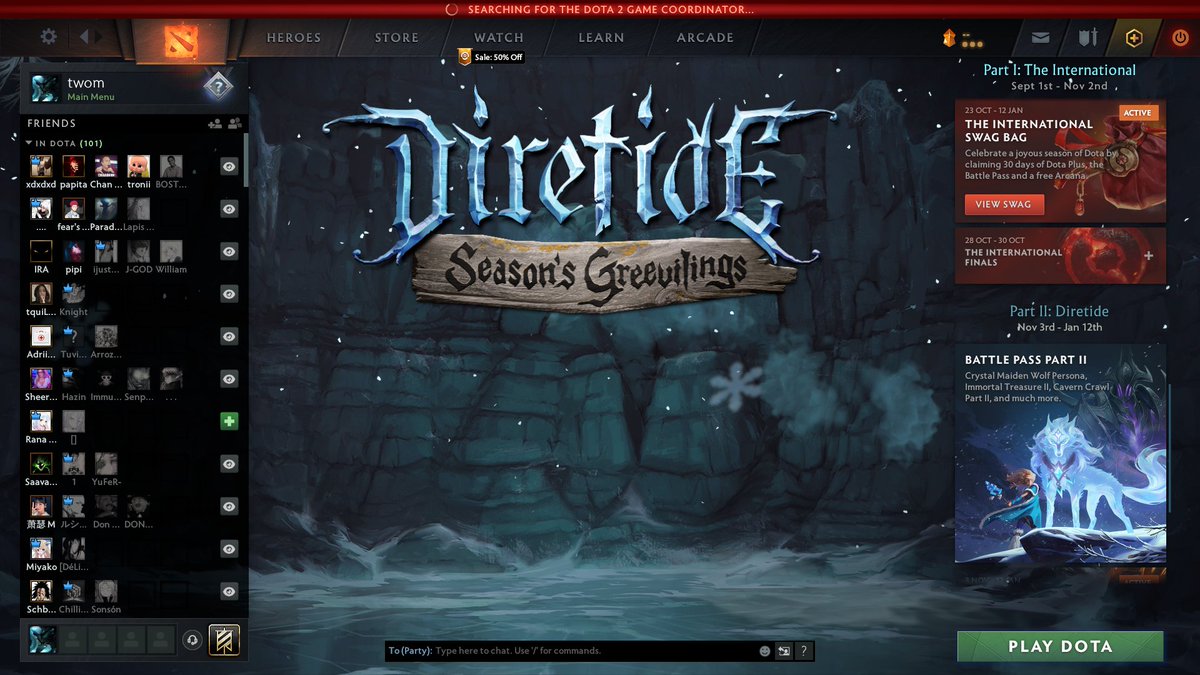Image resolution: width=1200 pixels, height=675 pixels.
Task: Click the chat channel switch icon
Action: click(x=784, y=651)
